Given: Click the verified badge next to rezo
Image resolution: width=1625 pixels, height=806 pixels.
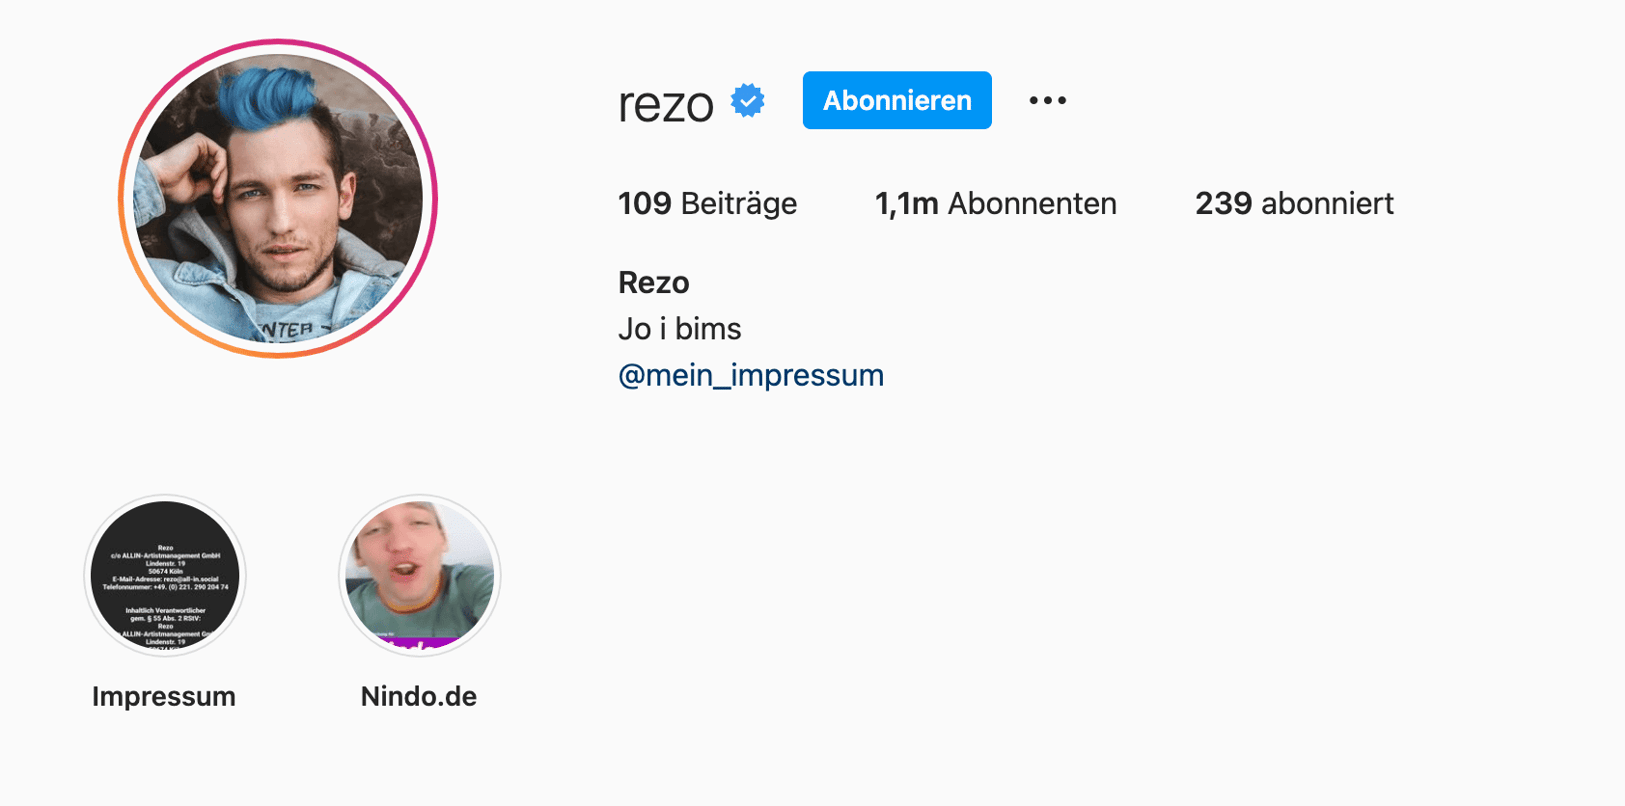Looking at the screenshot, I should pos(748,100).
